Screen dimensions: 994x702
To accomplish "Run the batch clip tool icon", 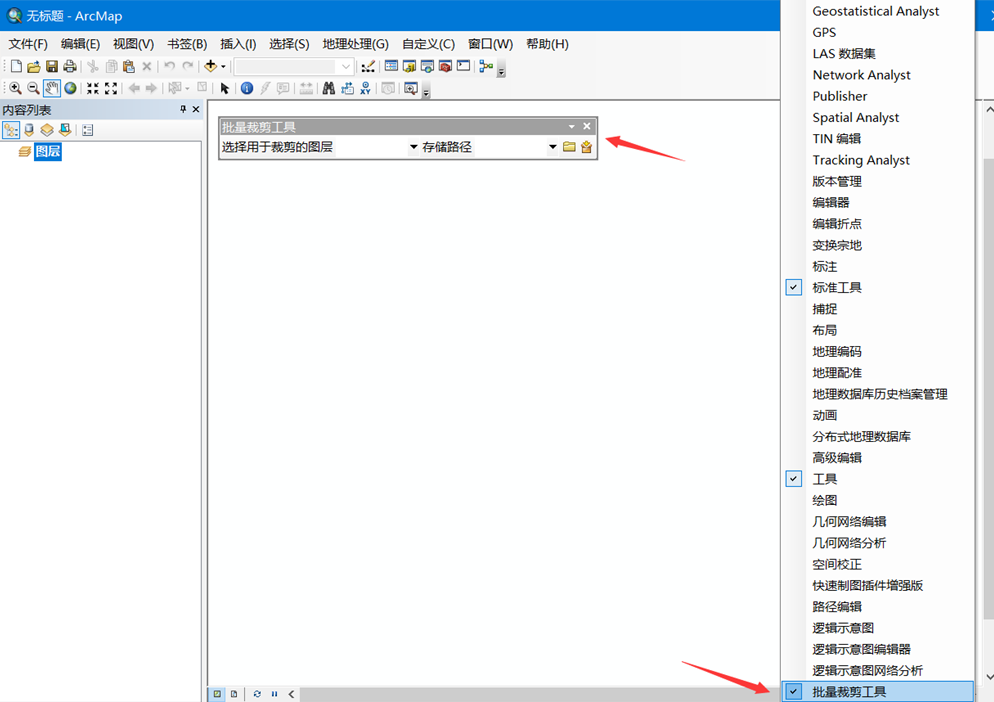I will click(586, 146).
